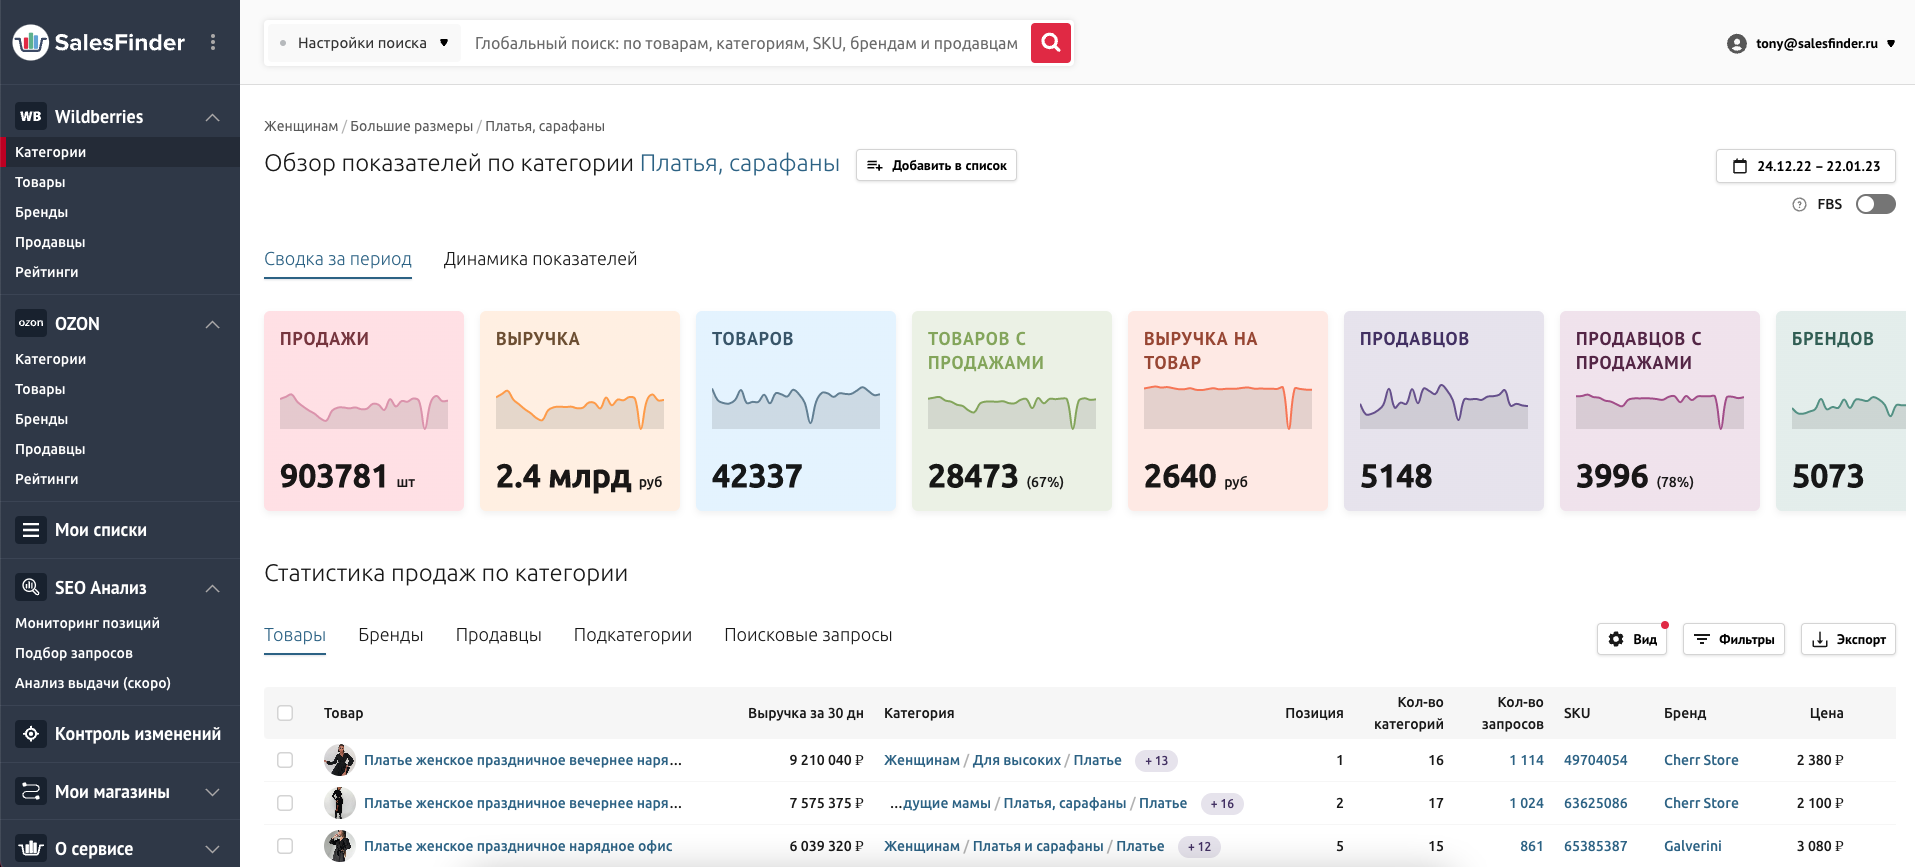
Task: Select the Подкатегории tab
Action: [x=632, y=635]
